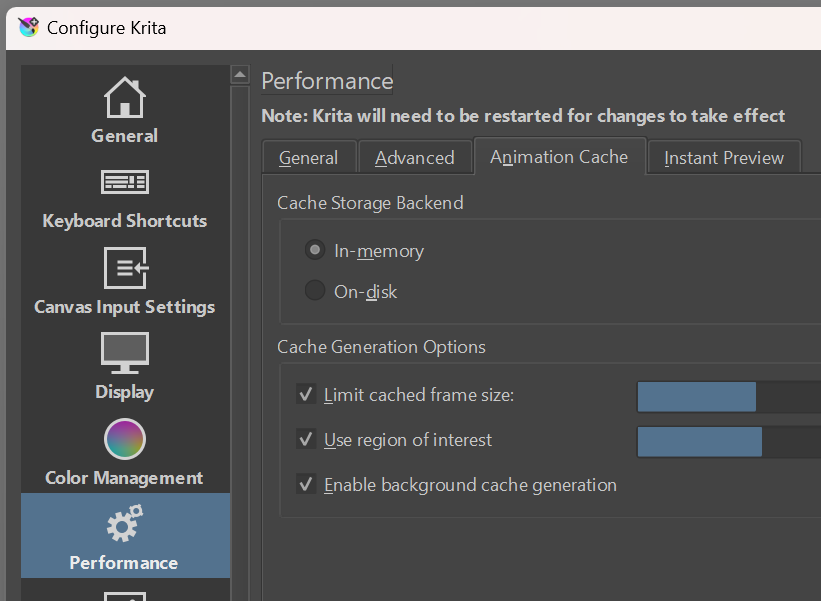Adjust the cached frame size slider
This screenshot has width=821, height=601.
pos(728,397)
